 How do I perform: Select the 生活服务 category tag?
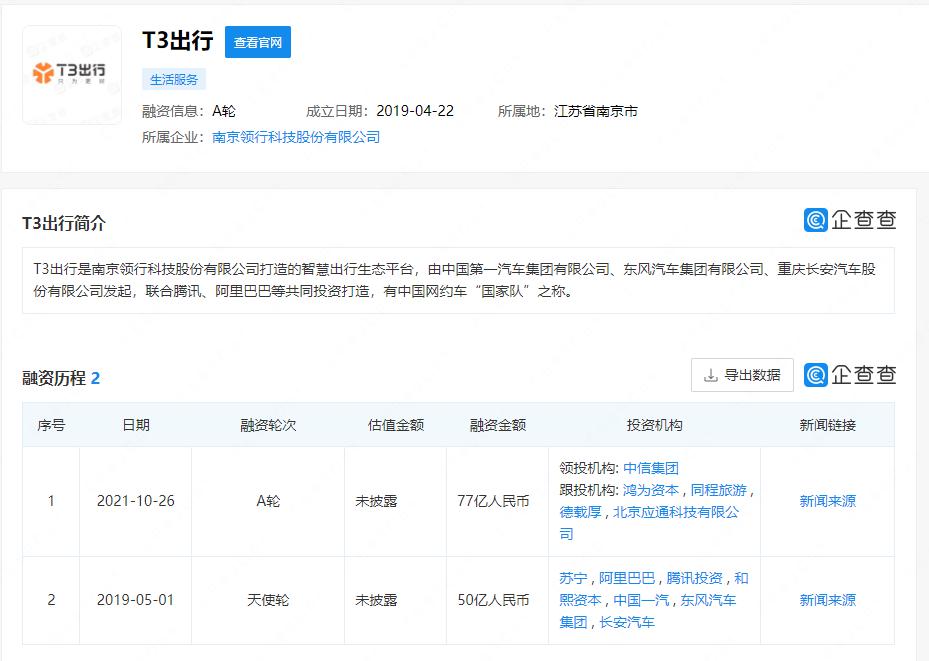(x=174, y=79)
